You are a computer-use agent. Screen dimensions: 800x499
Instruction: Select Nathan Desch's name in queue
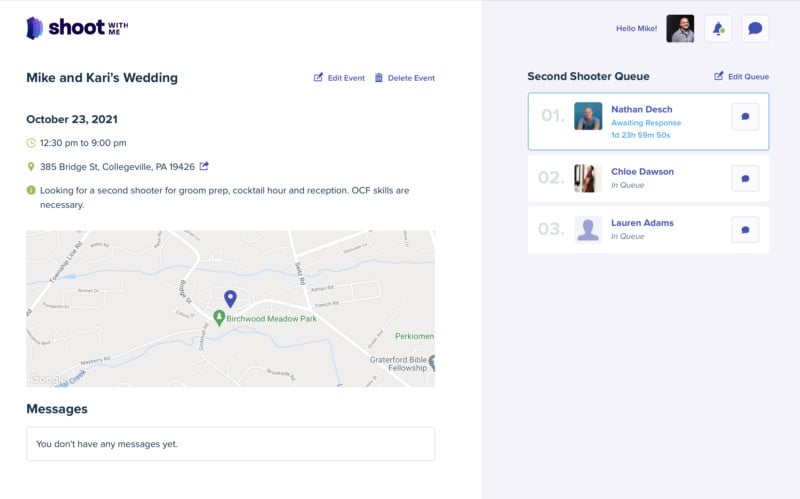point(642,109)
